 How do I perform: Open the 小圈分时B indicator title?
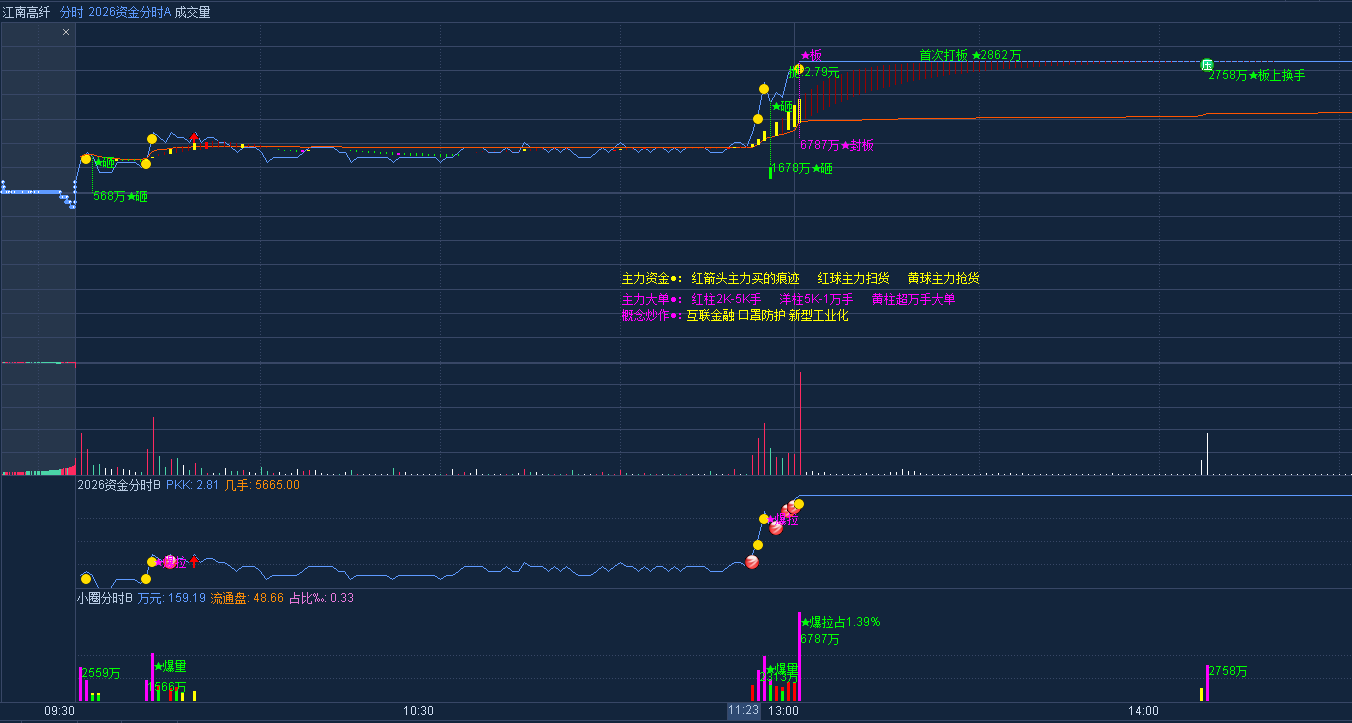tap(105, 598)
